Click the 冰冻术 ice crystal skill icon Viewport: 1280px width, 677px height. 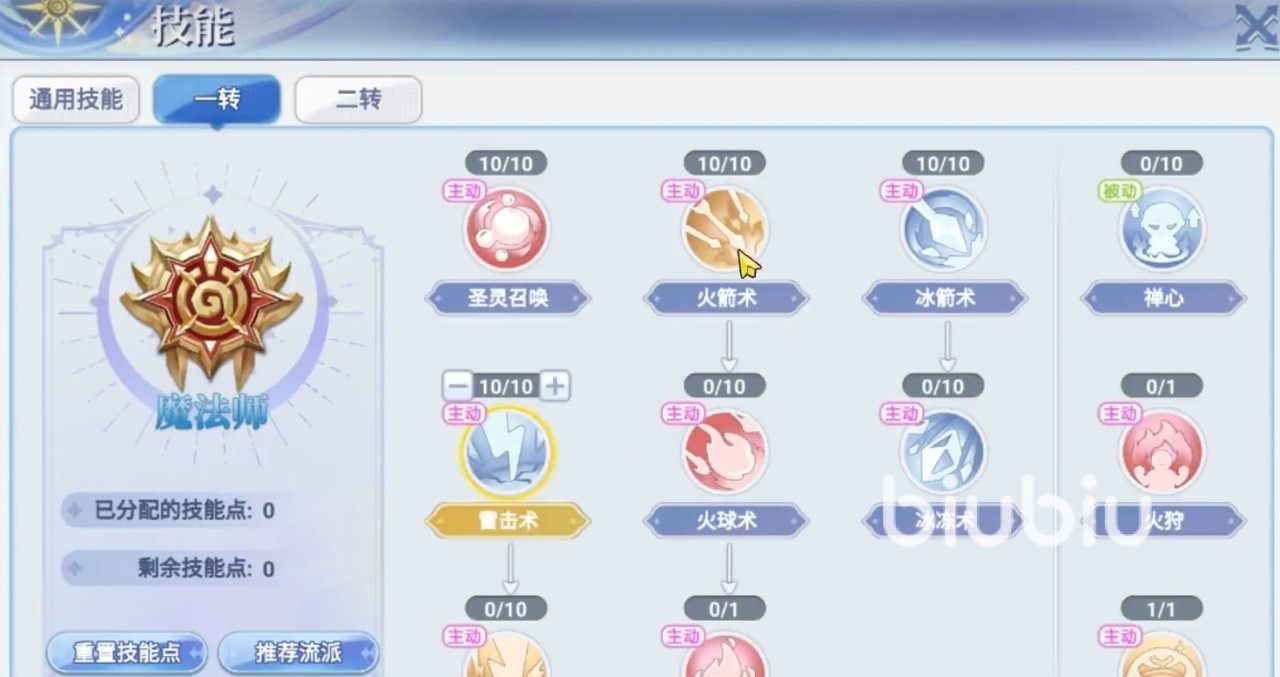click(944, 452)
